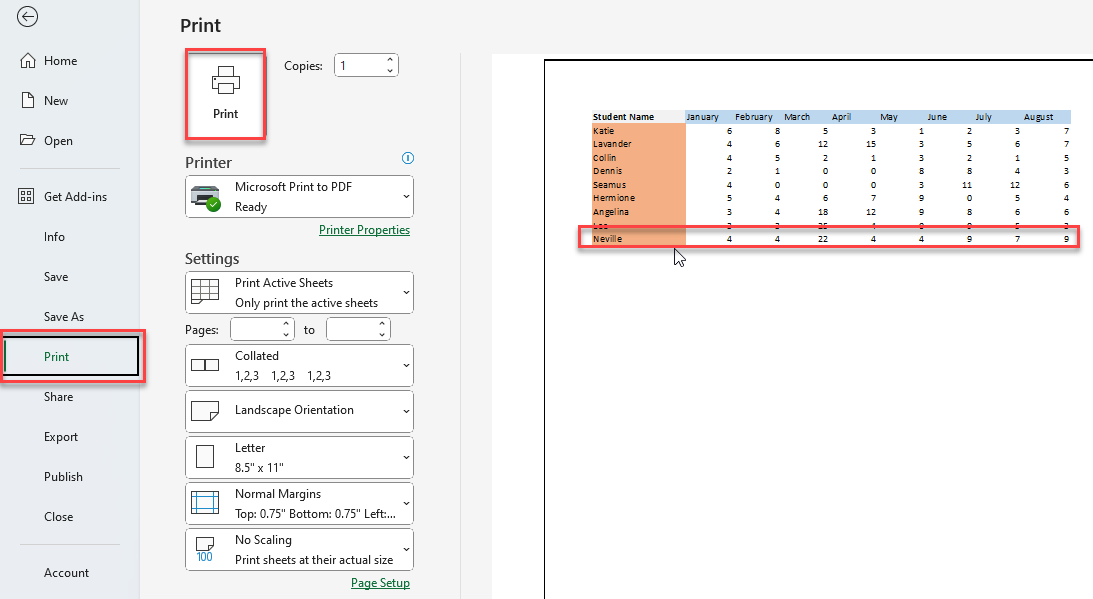Click the Letter paper size icon
The image size is (1093, 599).
coord(205,457)
